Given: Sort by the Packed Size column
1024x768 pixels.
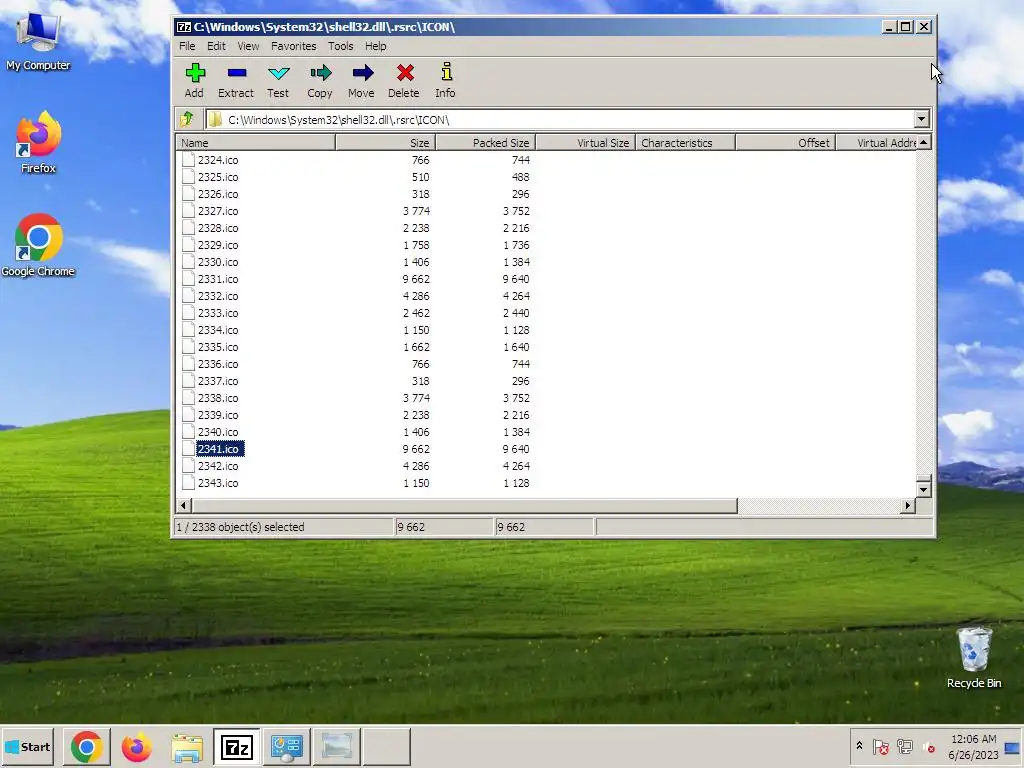Looking at the screenshot, I should (x=486, y=142).
